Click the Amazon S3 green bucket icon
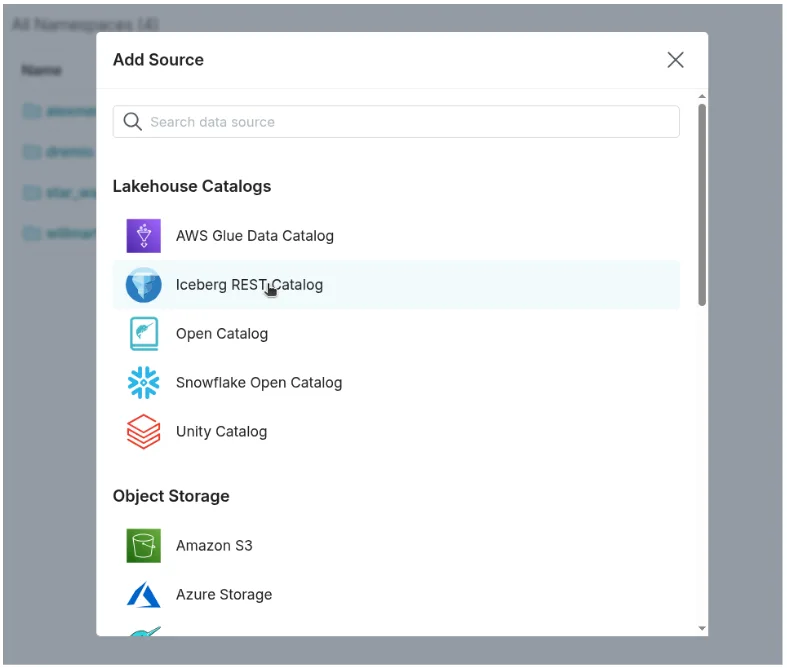787x668 pixels. (x=143, y=546)
